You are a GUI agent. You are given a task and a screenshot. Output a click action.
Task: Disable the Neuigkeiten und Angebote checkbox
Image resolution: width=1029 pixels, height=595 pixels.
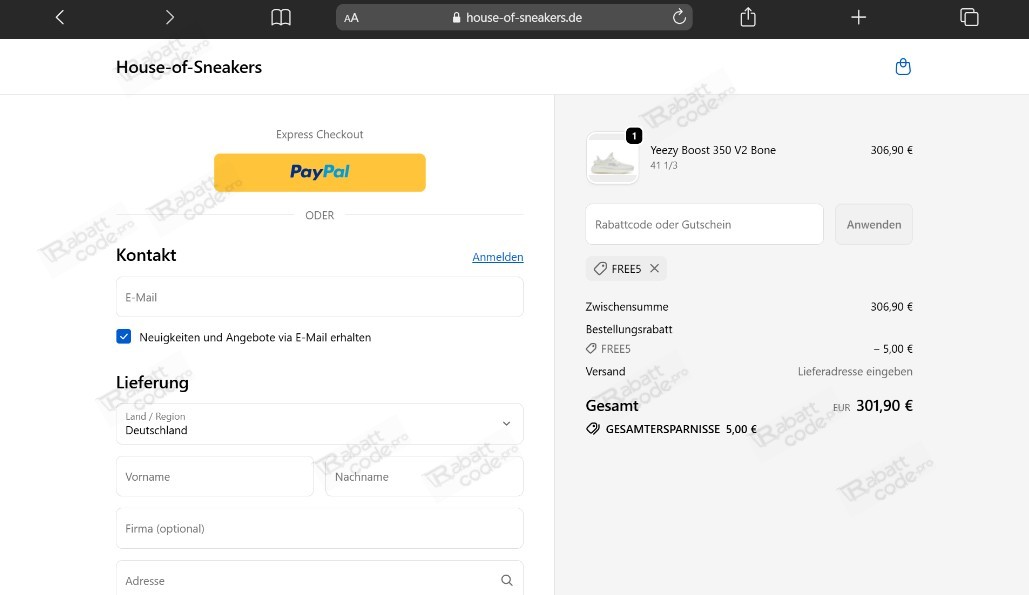point(123,336)
